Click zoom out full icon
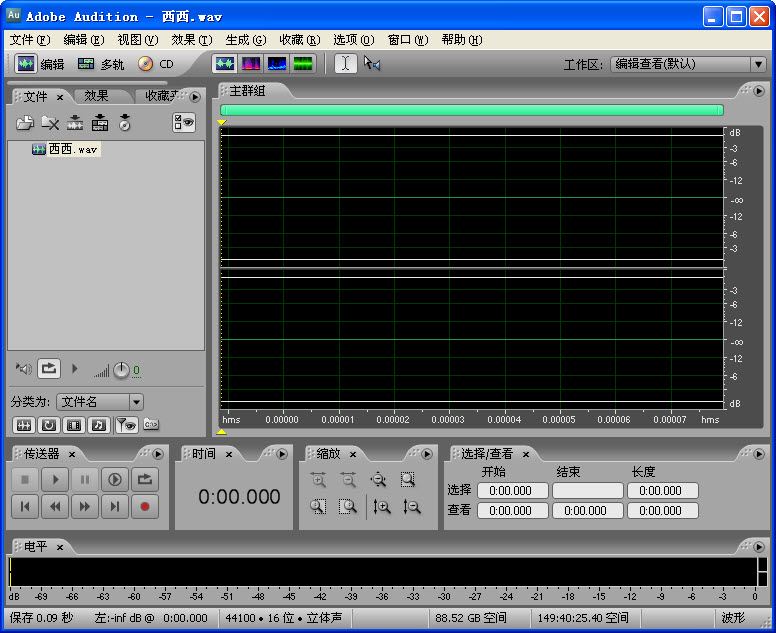Screen dimensions: 776x633 (378, 480)
